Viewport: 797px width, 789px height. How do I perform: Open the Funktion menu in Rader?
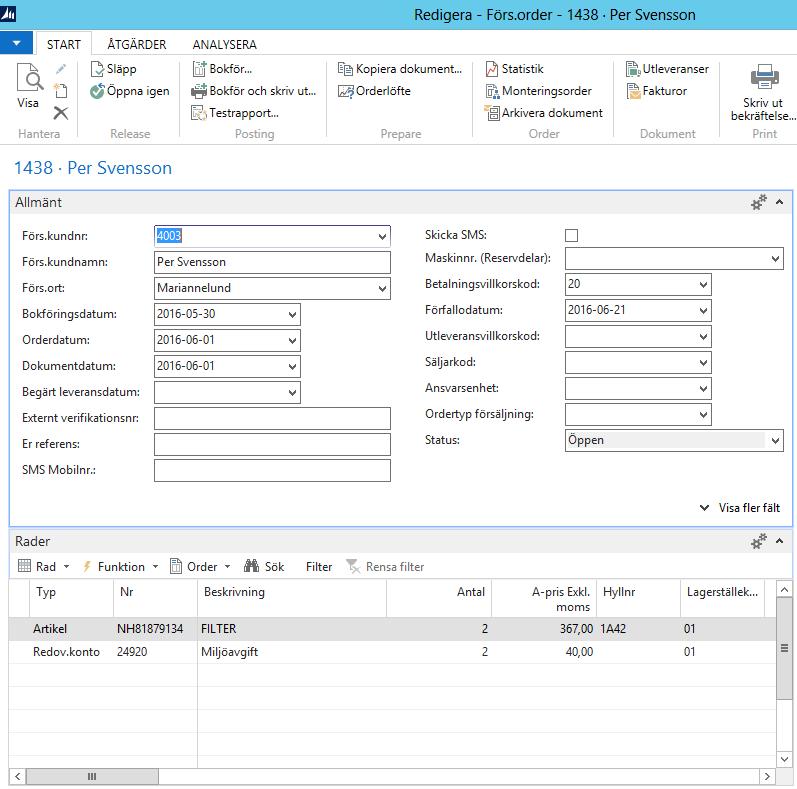pyautogui.click(x=121, y=566)
